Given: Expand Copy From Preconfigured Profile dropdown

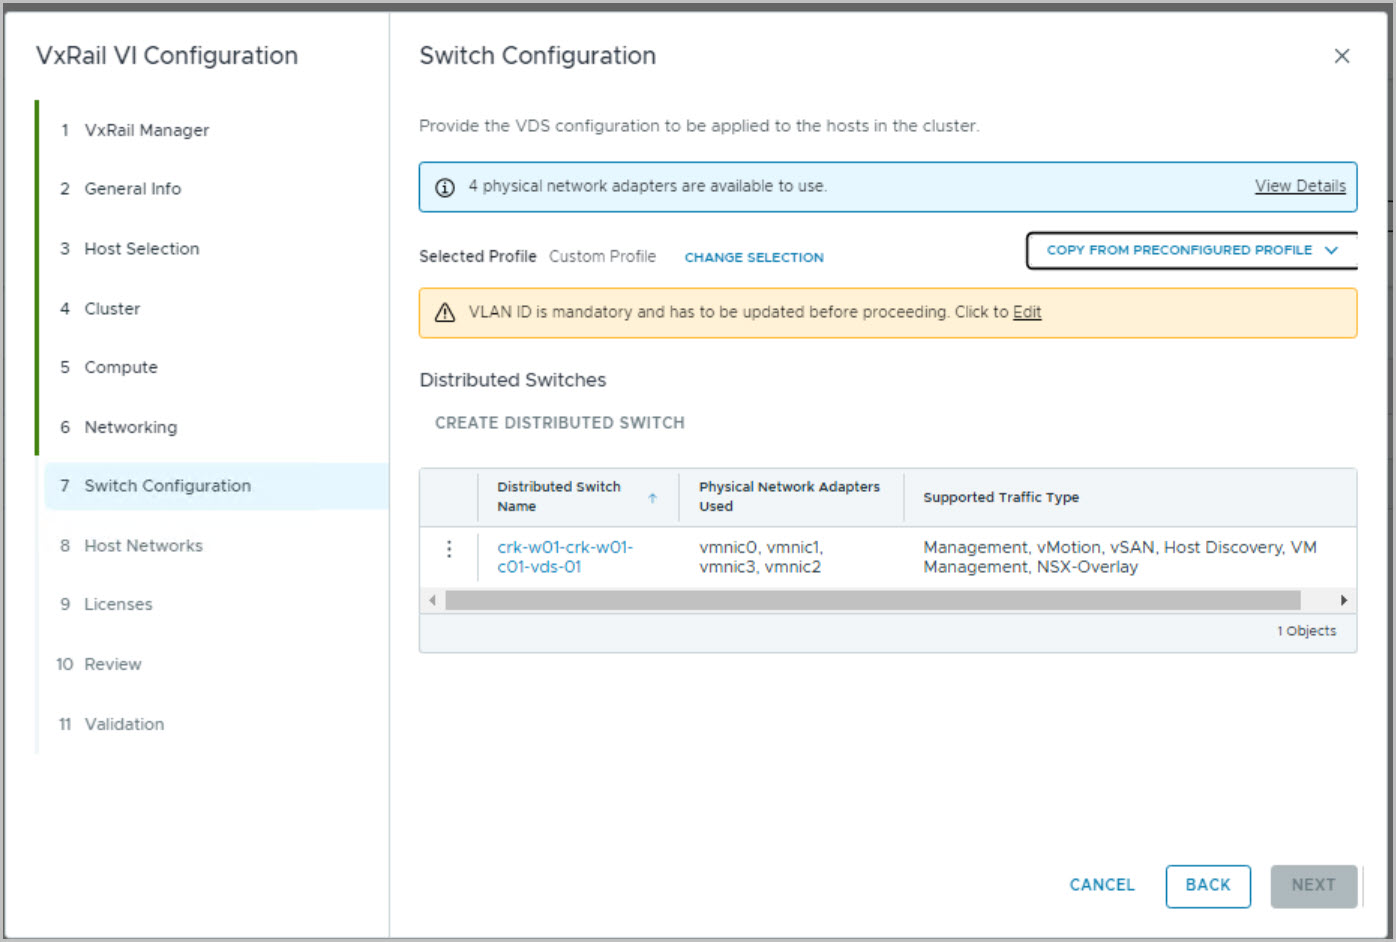Looking at the screenshot, I should (x=1191, y=250).
